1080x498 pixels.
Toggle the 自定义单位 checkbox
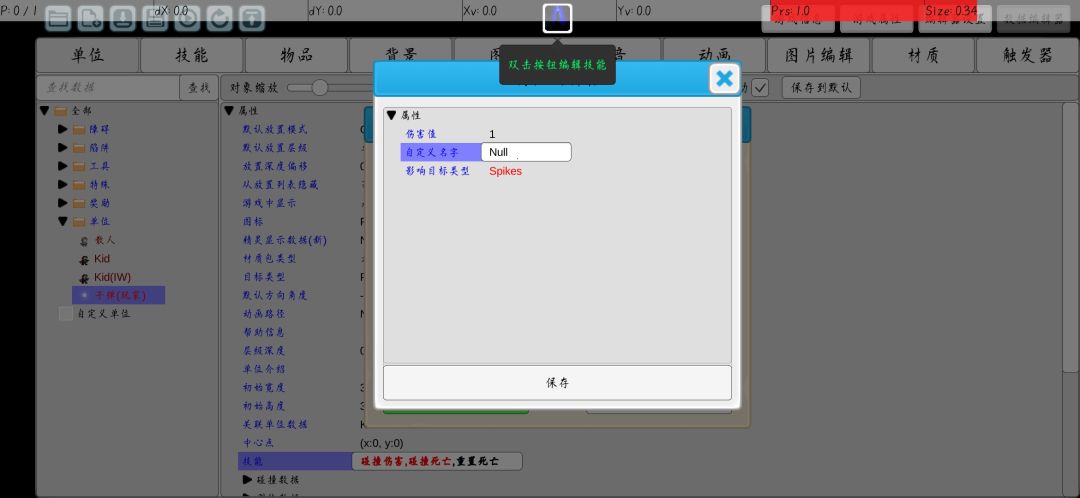tap(65, 313)
